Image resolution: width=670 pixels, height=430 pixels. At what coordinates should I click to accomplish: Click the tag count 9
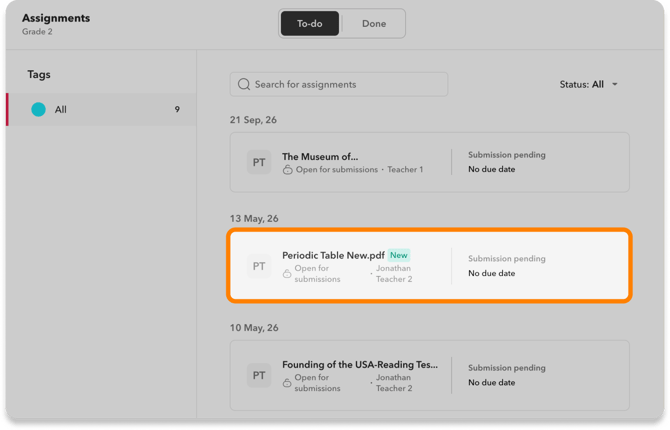(x=177, y=109)
